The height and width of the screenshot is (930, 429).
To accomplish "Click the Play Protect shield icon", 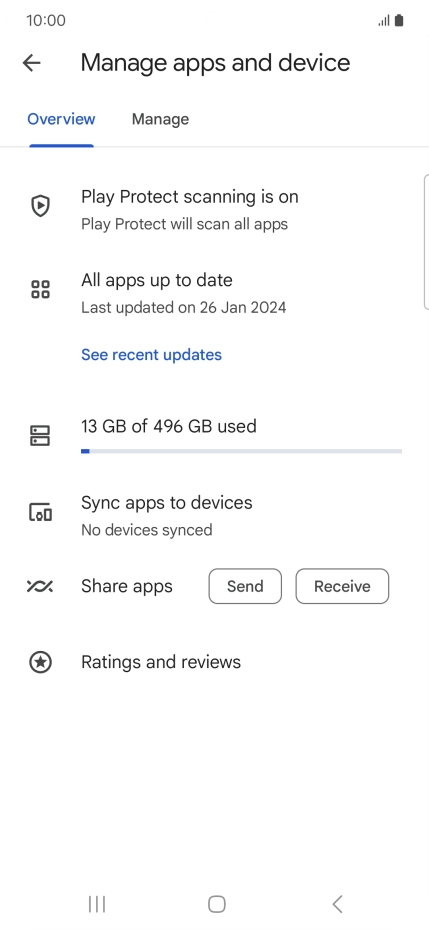I will pyautogui.click(x=40, y=206).
